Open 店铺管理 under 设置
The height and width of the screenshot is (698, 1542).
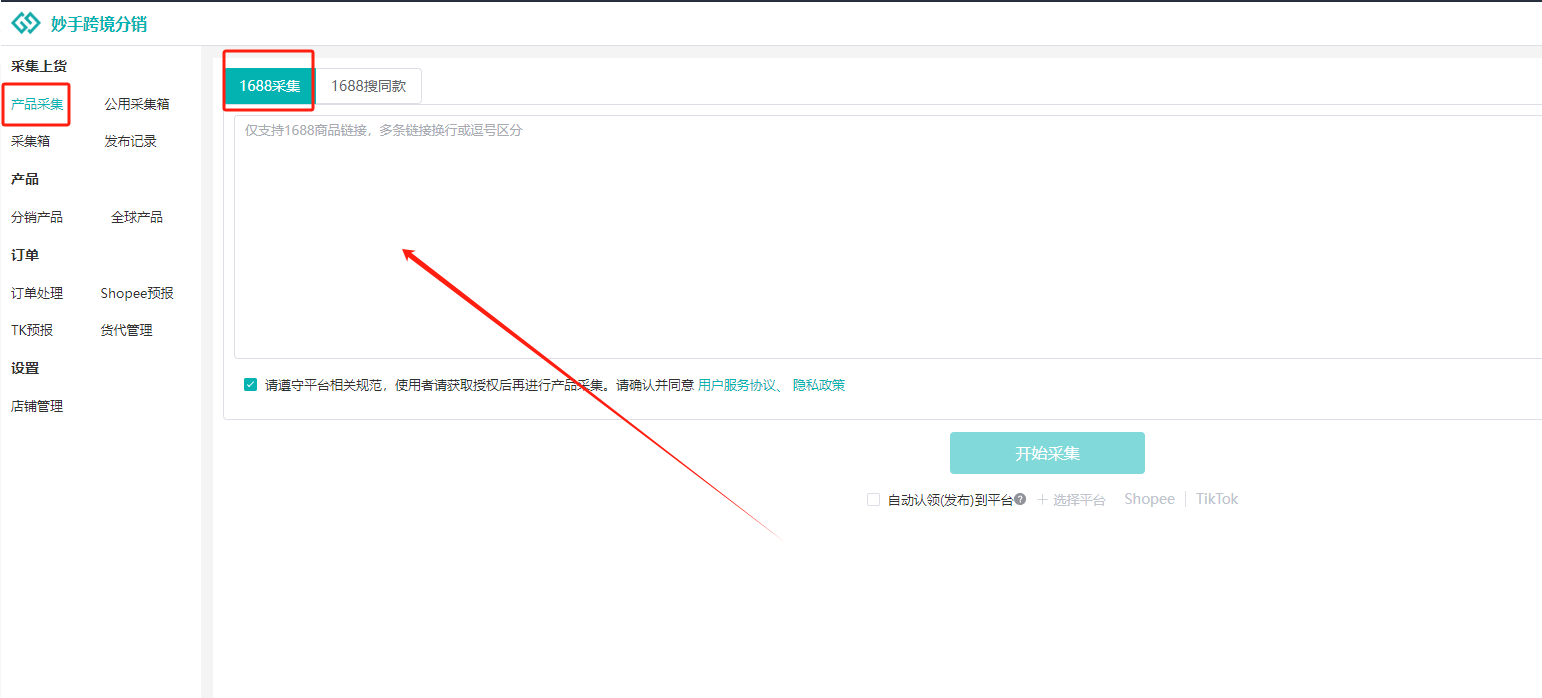pyautogui.click(x=37, y=406)
